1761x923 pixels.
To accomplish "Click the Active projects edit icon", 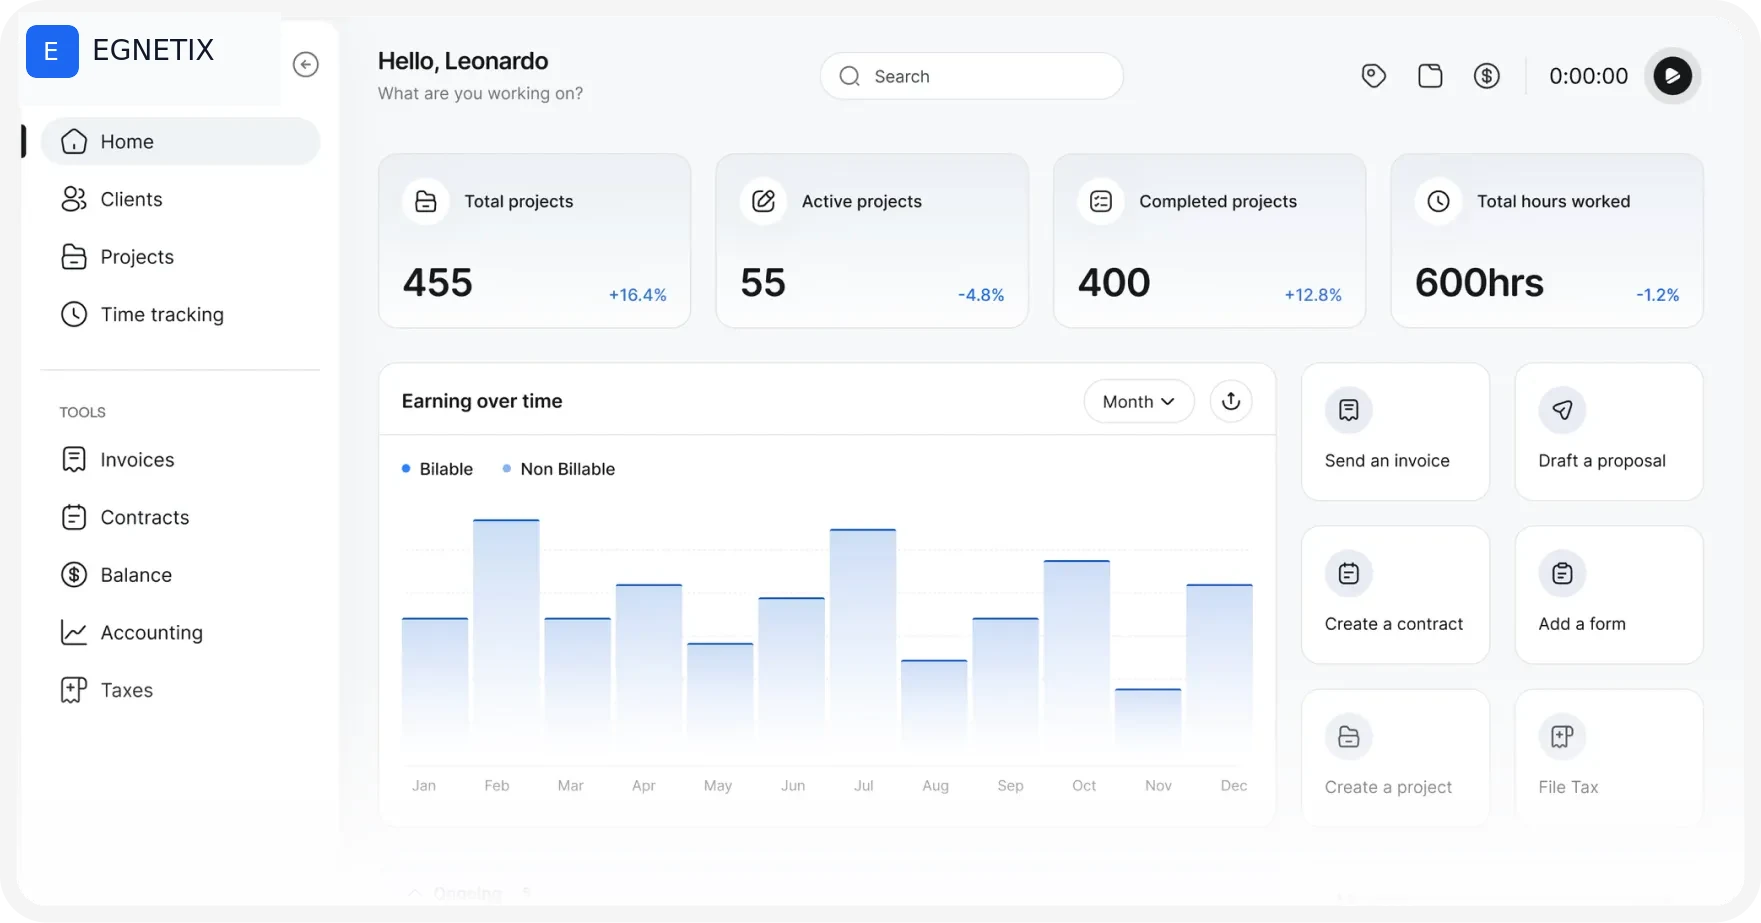I will 764,201.
